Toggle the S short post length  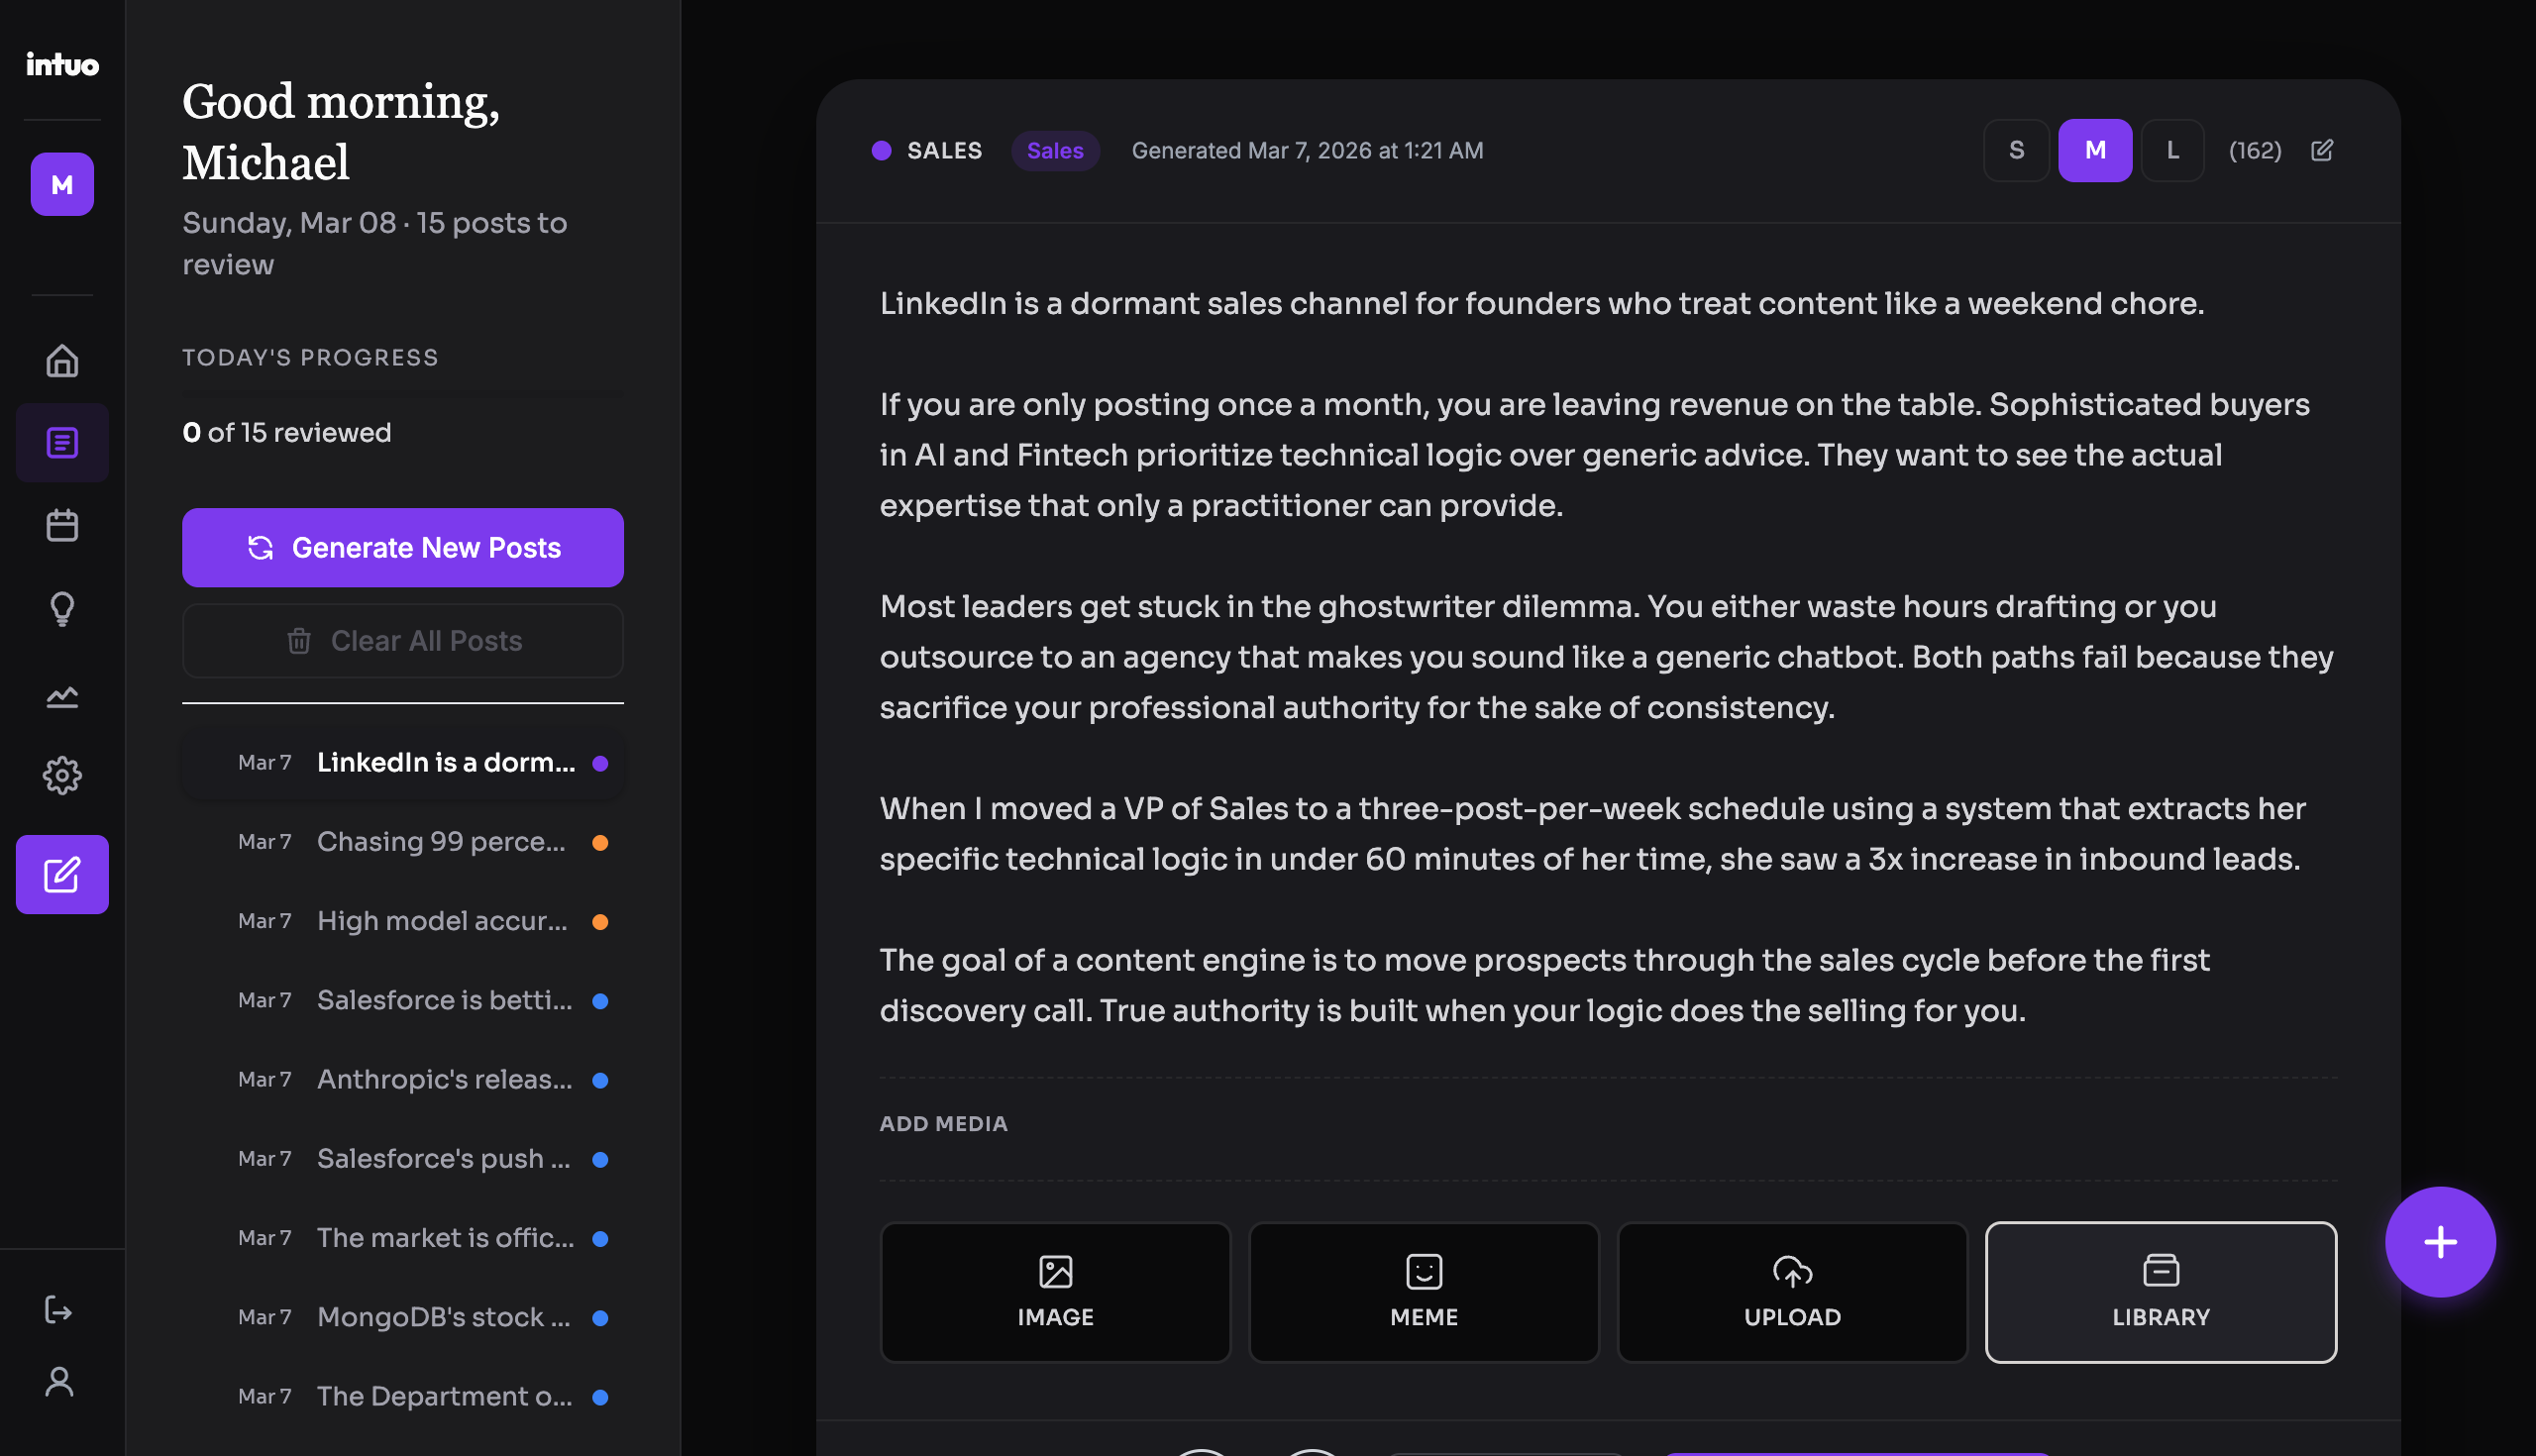[2016, 150]
